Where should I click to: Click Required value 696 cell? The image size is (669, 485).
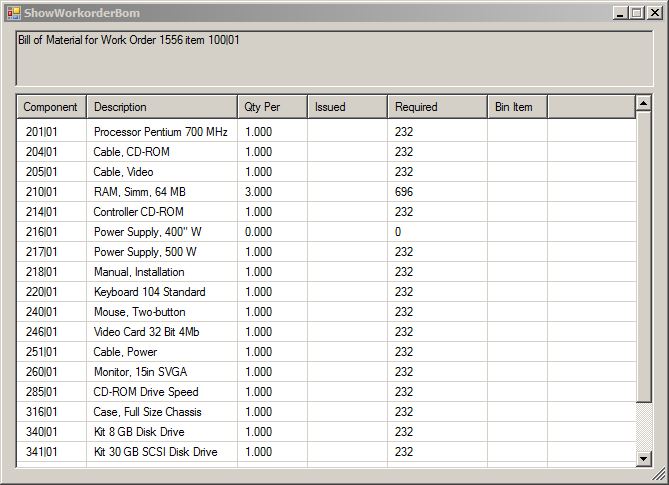(404, 192)
